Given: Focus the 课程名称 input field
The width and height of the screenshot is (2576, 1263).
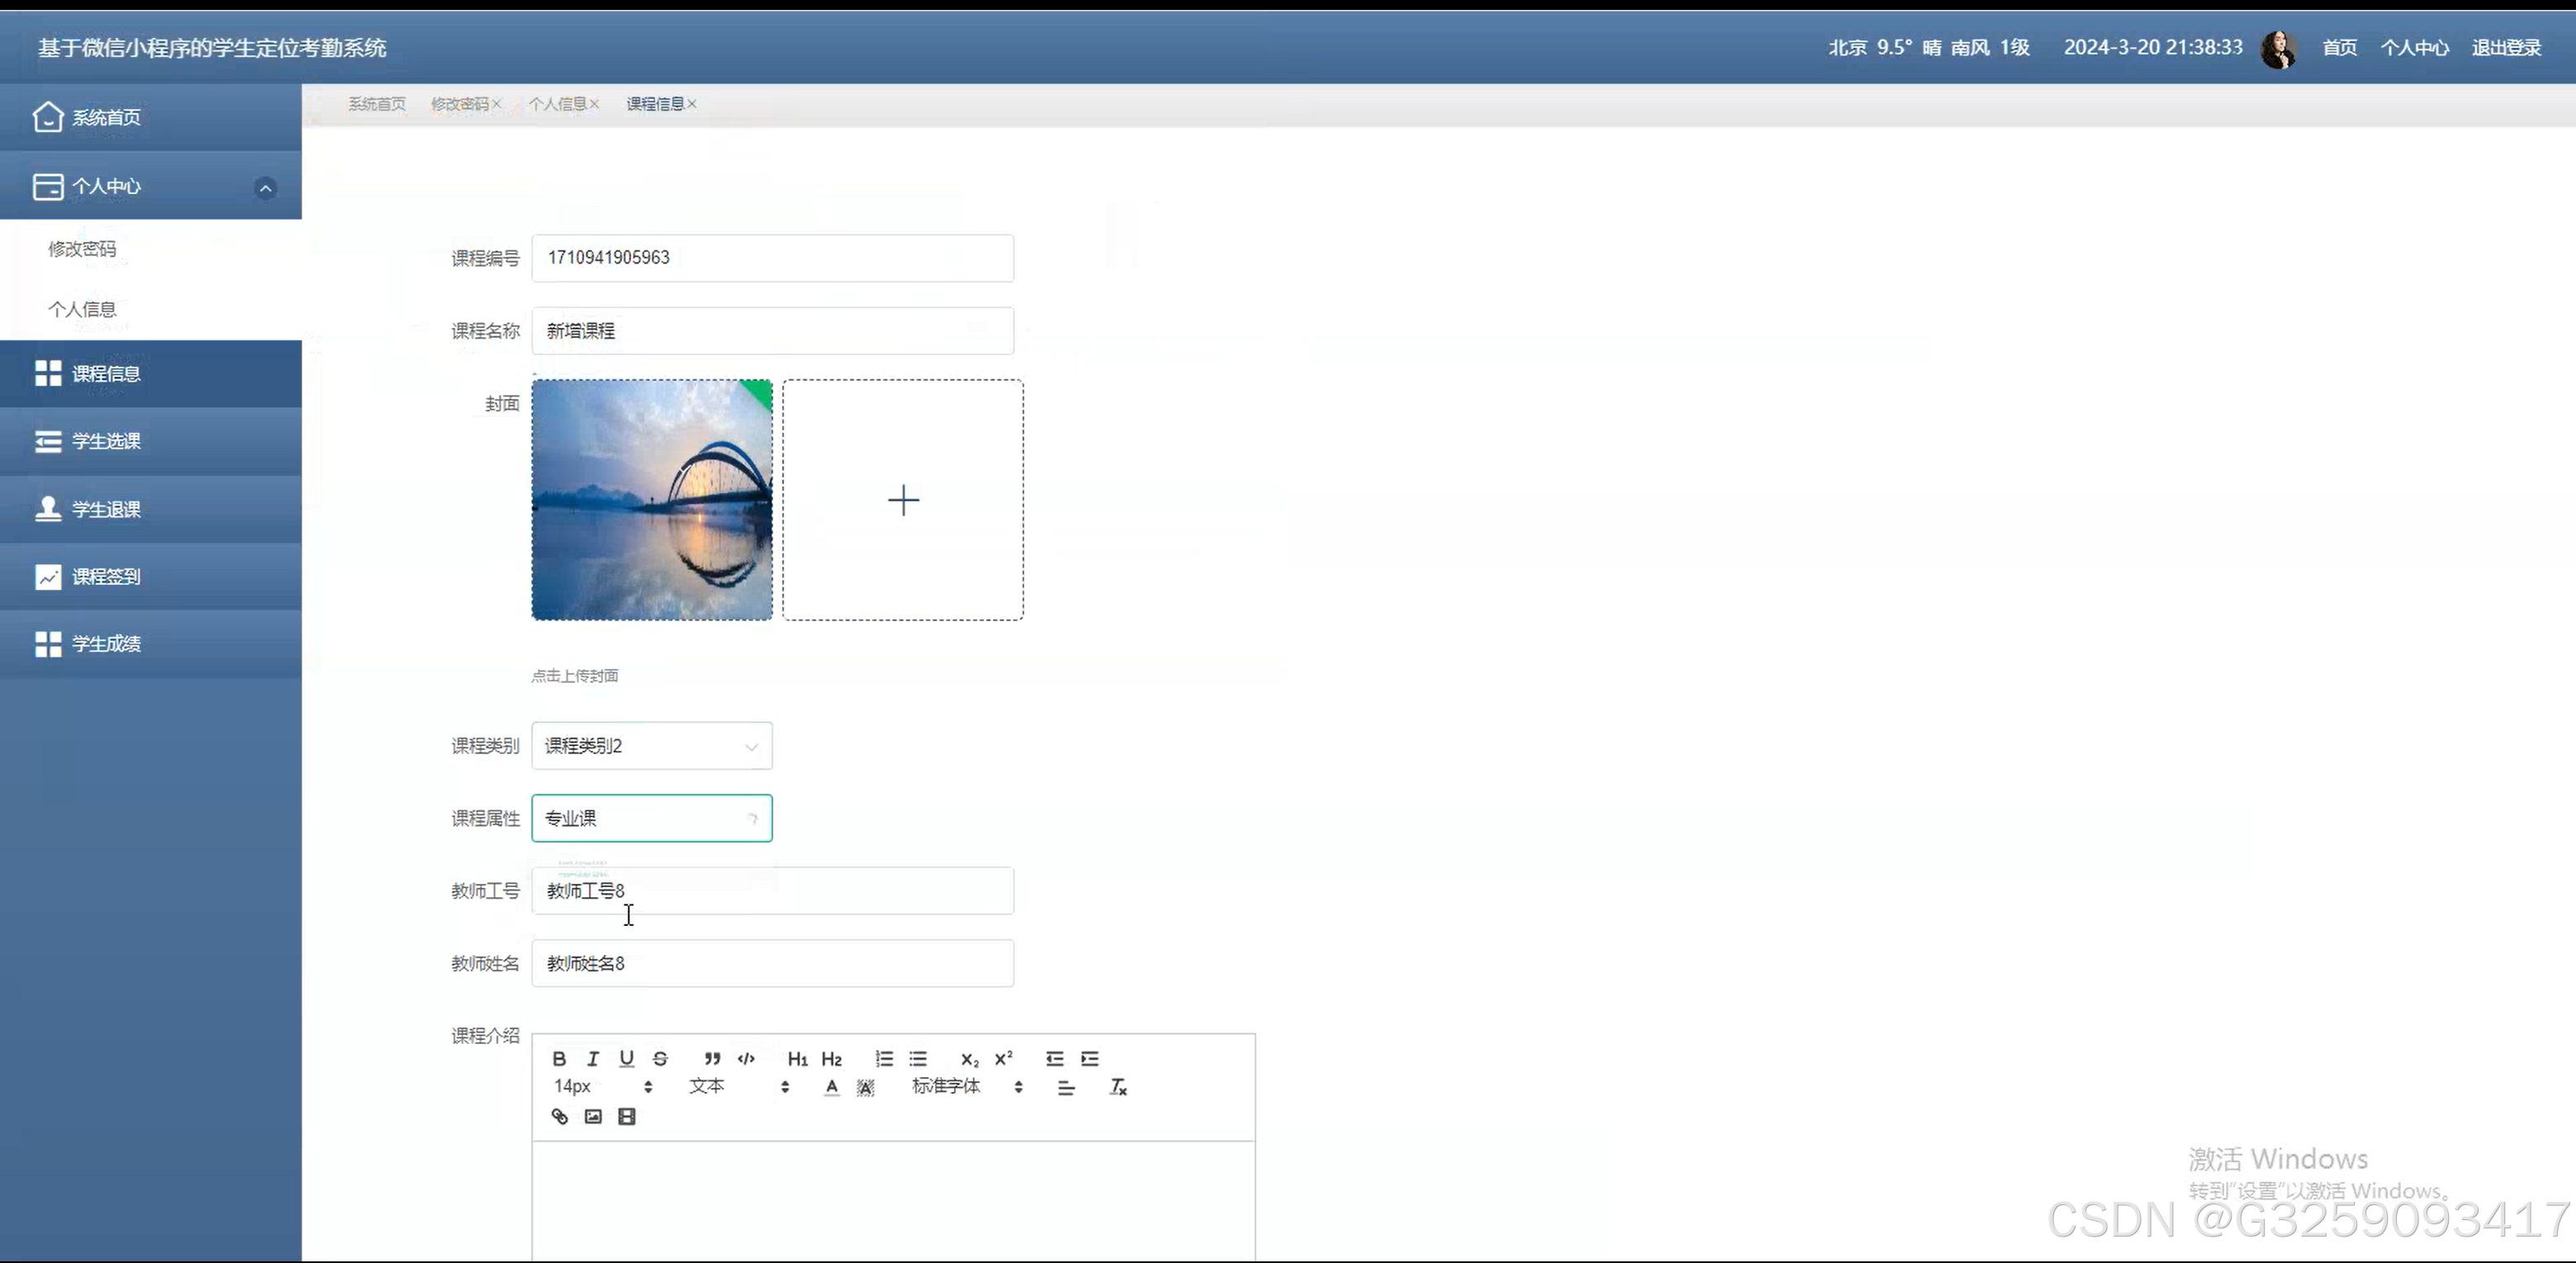Looking at the screenshot, I should coord(773,331).
